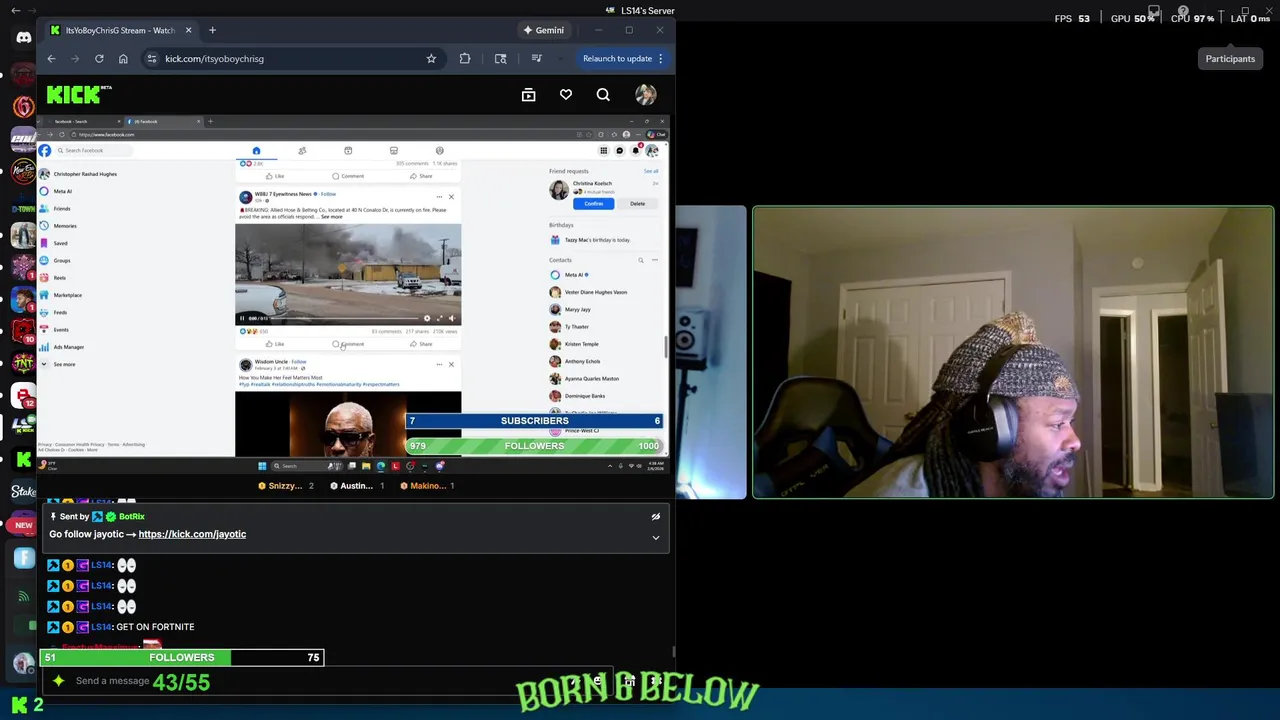1280x720 pixels.
Task: Open the server with the red 6 icon
Action: click(23, 106)
